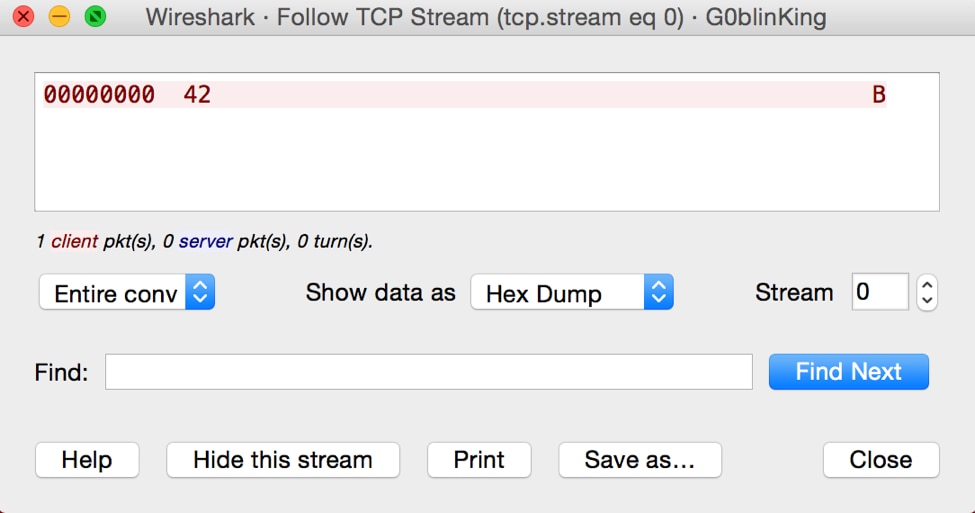The height and width of the screenshot is (513, 975).
Task: Click the green zoom window button
Action: (x=95, y=16)
